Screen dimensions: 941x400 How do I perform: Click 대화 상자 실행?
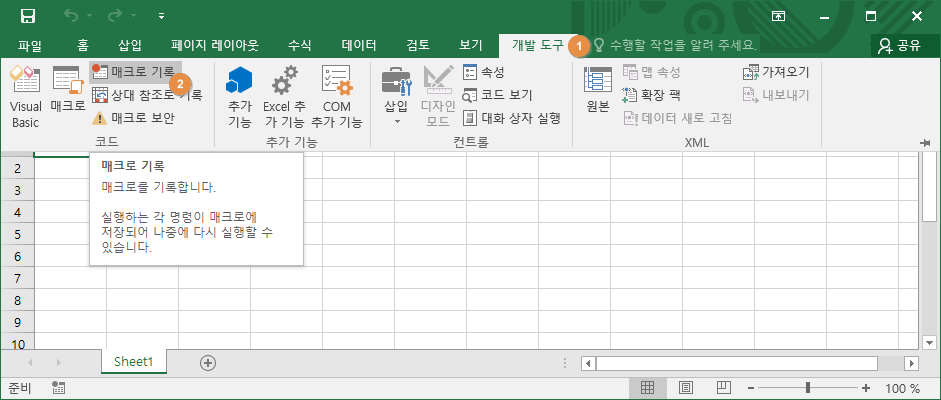[x=511, y=118]
